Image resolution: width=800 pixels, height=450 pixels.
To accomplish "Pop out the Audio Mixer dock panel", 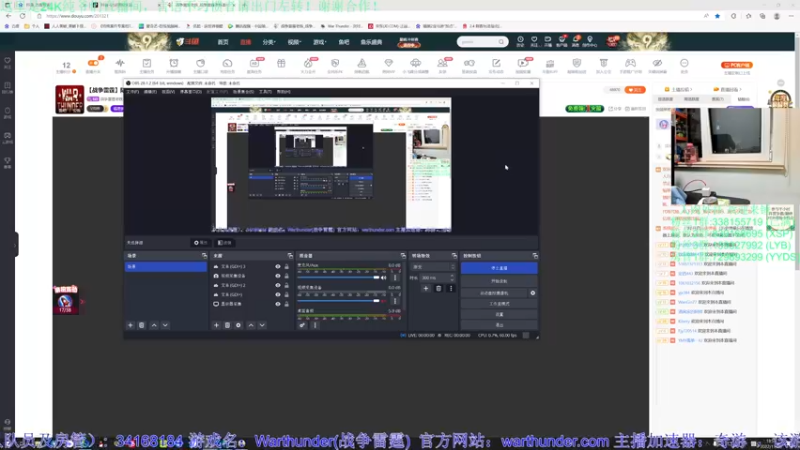I will click(x=403, y=256).
